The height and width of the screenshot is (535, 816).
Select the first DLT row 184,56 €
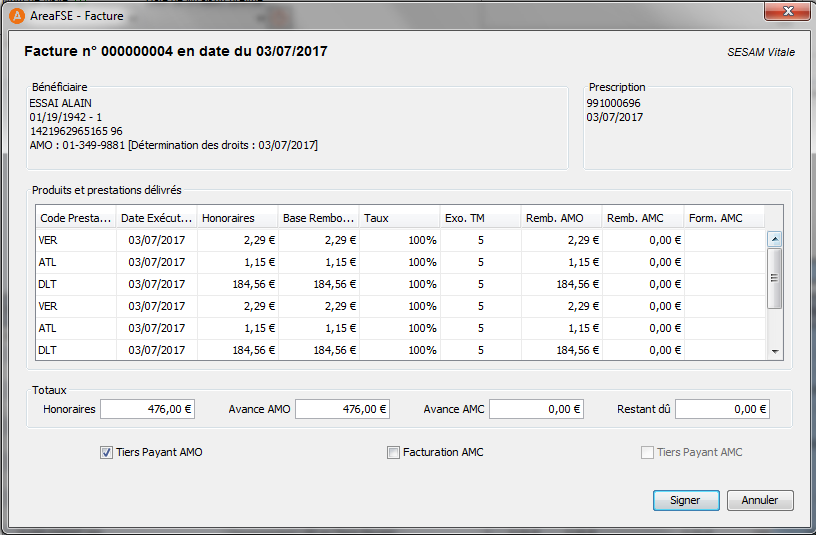coord(401,284)
